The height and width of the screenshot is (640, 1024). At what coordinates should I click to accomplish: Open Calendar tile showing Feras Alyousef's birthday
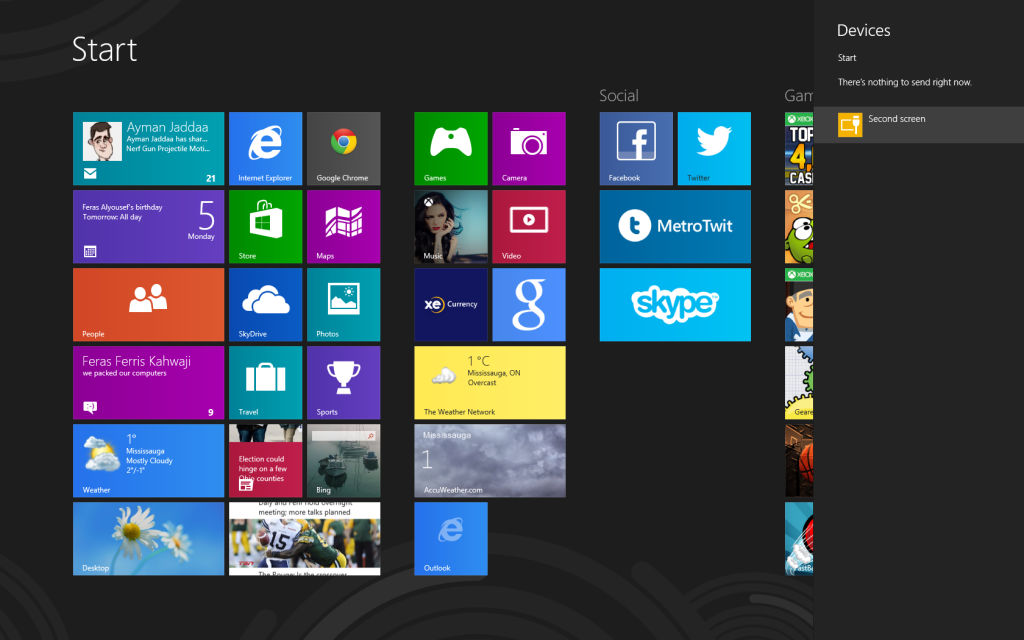[x=148, y=227]
